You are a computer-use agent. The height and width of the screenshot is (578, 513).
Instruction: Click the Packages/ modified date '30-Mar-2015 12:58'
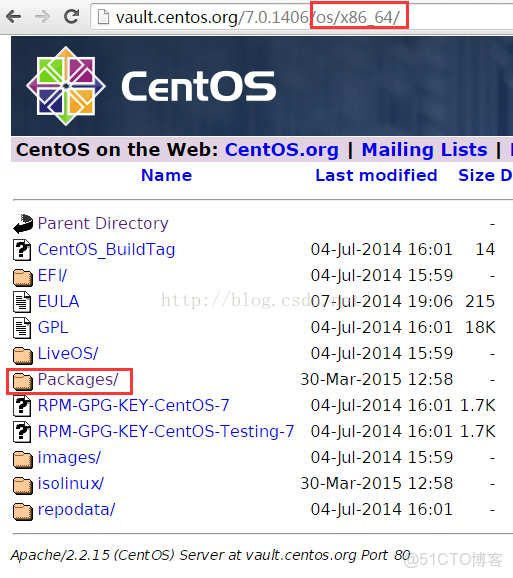click(x=377, y=380)
